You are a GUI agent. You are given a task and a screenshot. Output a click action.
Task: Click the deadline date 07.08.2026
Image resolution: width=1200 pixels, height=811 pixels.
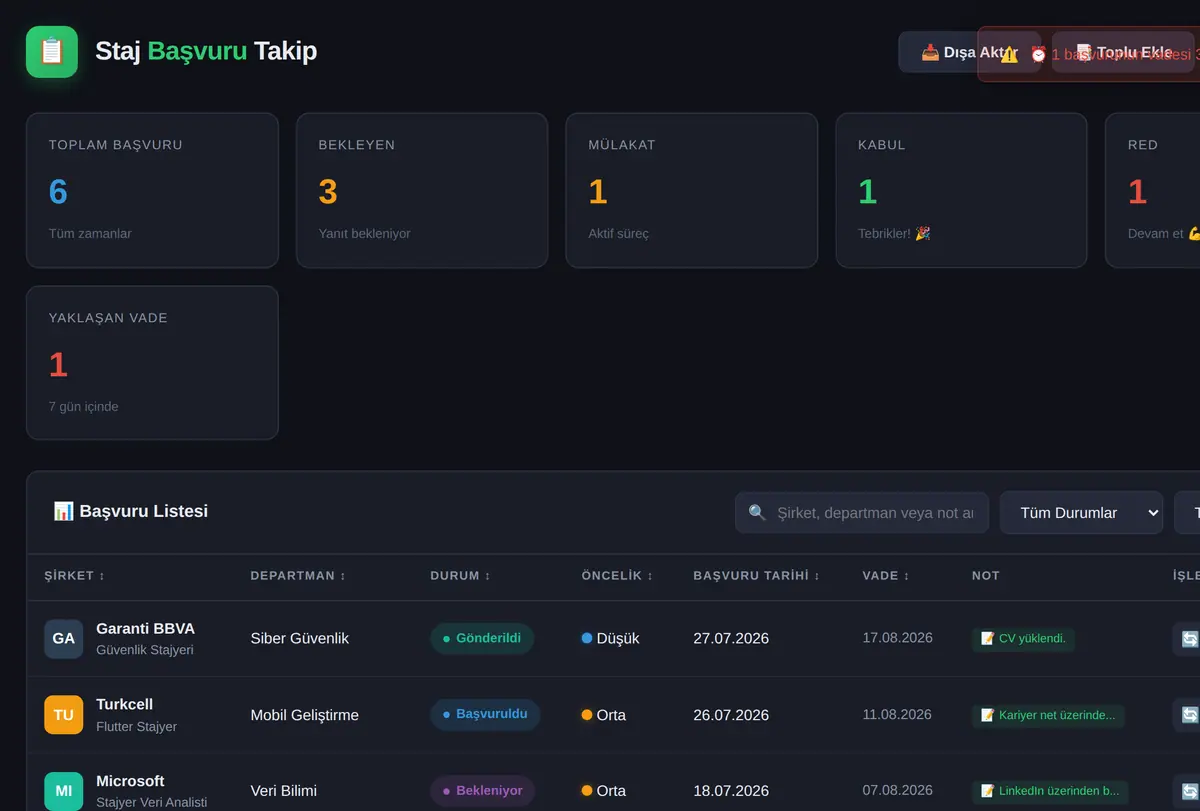pos(897,791)
